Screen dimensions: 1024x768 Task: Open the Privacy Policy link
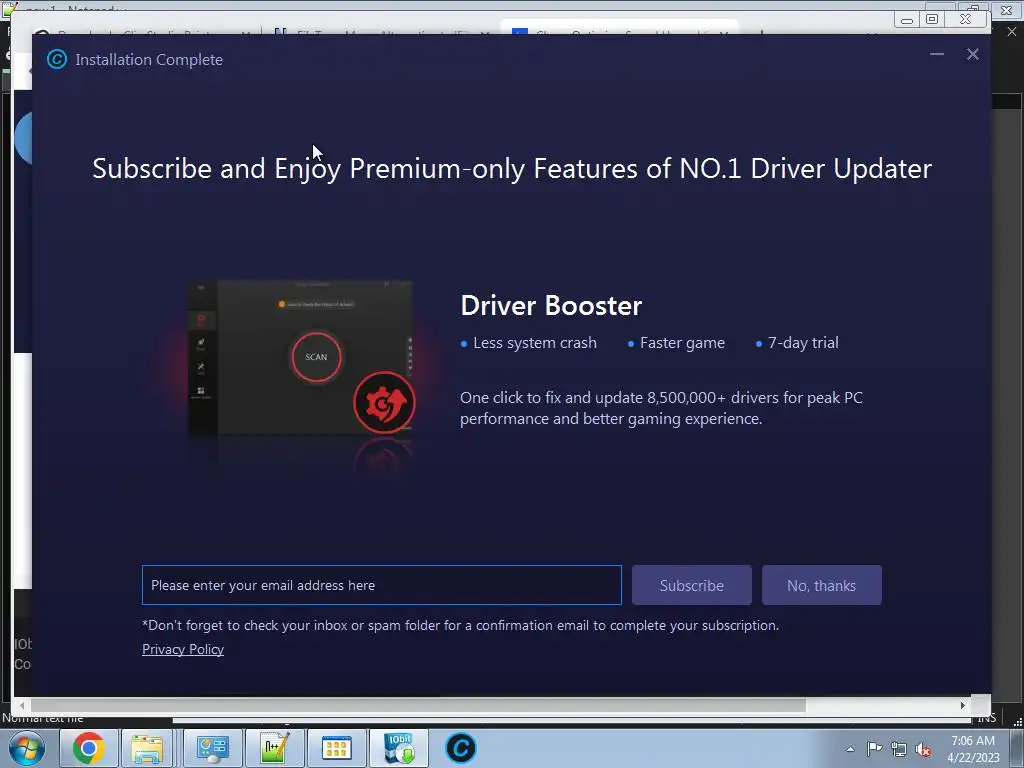[183, 649]
